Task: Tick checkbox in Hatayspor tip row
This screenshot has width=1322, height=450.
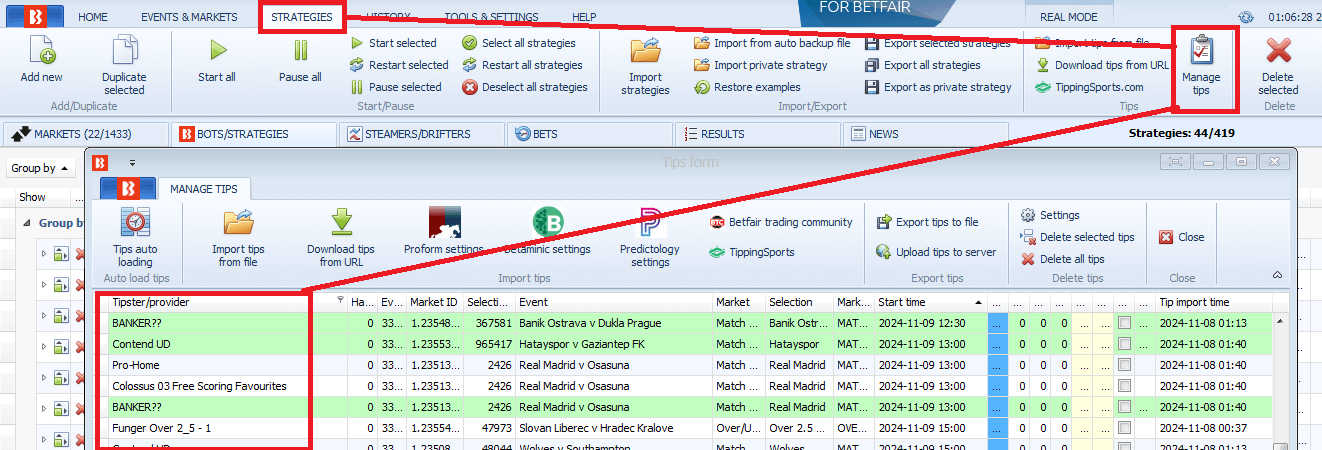Action: [1125, 344]
